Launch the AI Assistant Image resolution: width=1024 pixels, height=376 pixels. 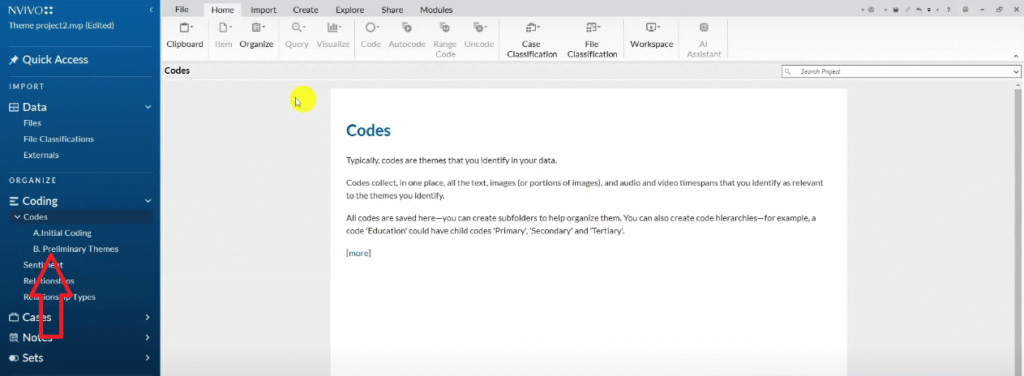[x=703, y=40]
